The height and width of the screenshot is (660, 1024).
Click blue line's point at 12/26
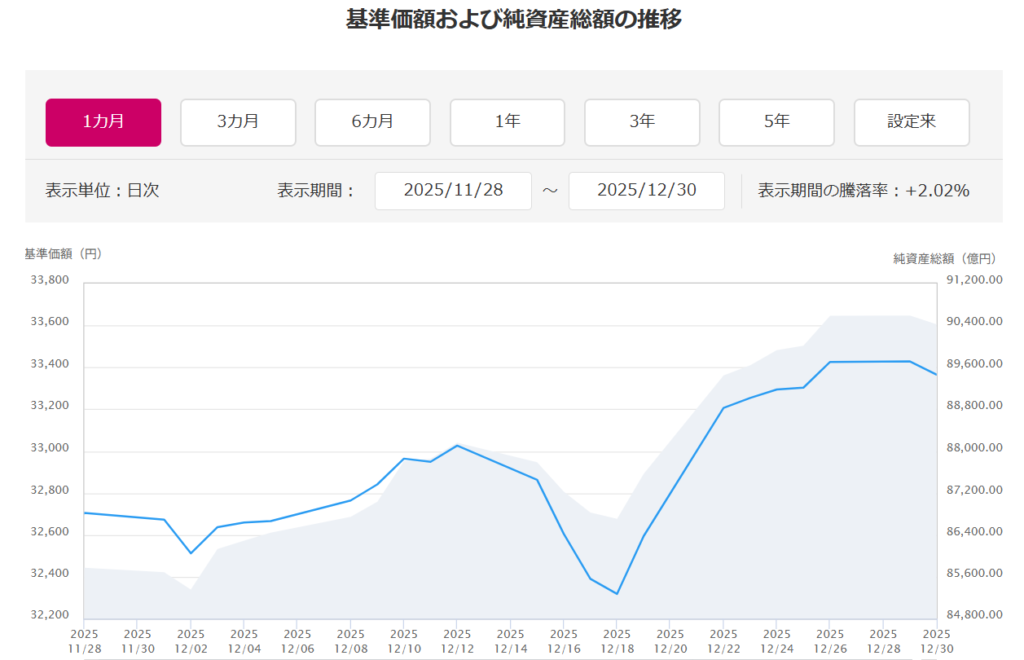830,362
